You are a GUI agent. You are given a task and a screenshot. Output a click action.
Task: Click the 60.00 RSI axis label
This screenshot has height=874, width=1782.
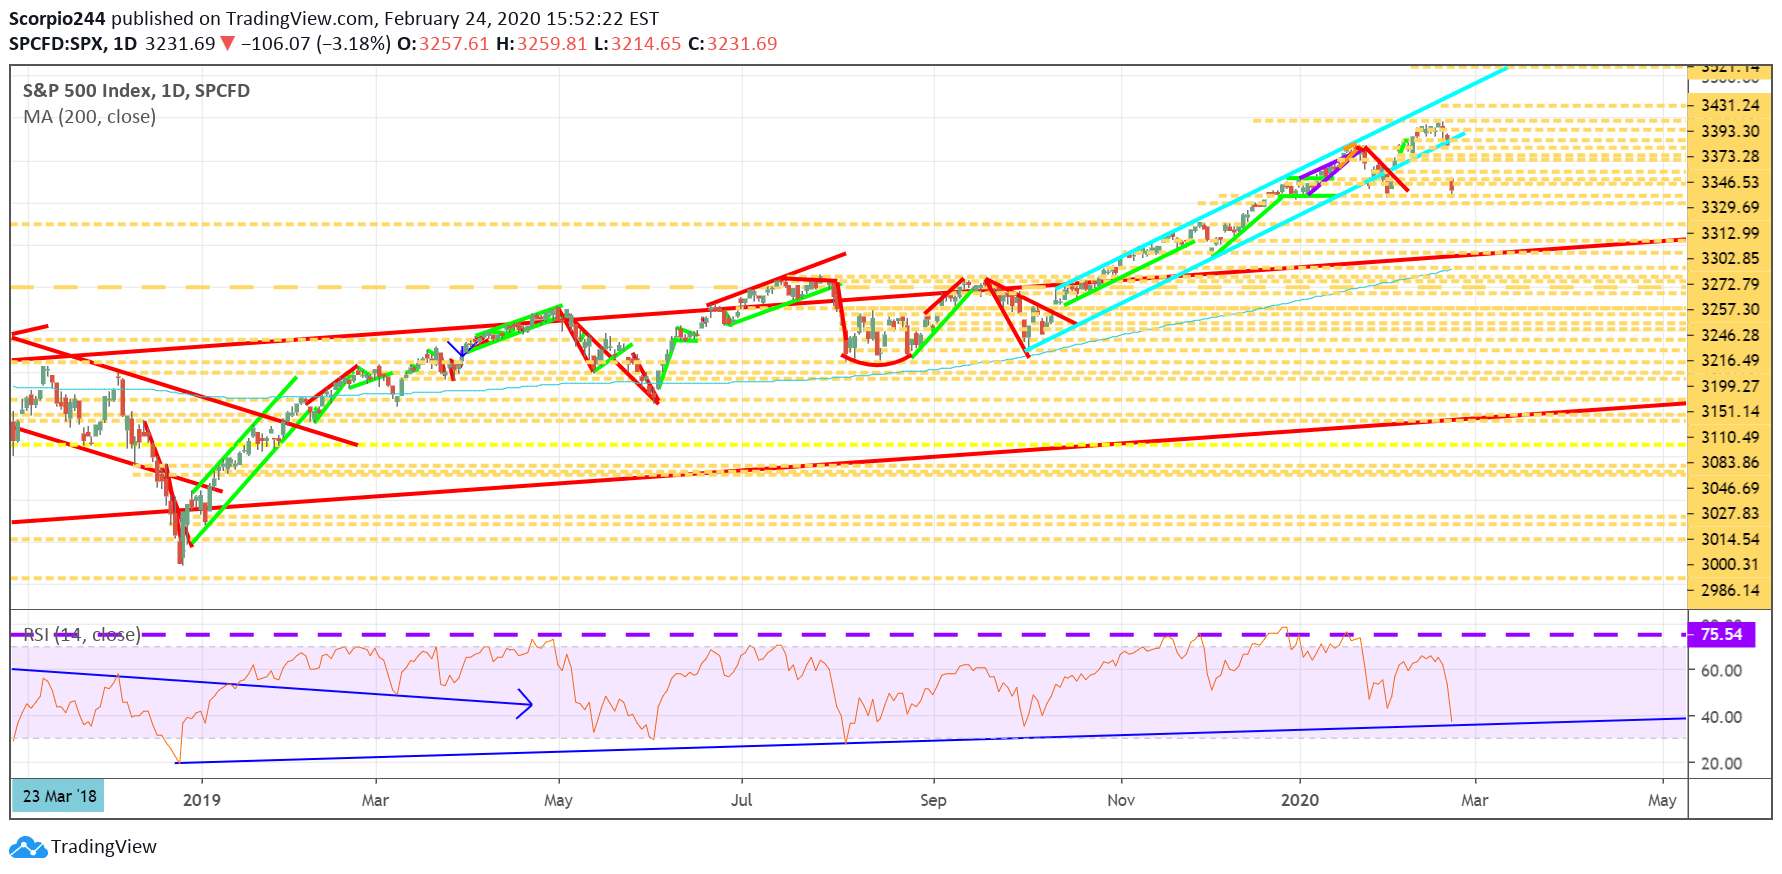[x=1721, y=670]
